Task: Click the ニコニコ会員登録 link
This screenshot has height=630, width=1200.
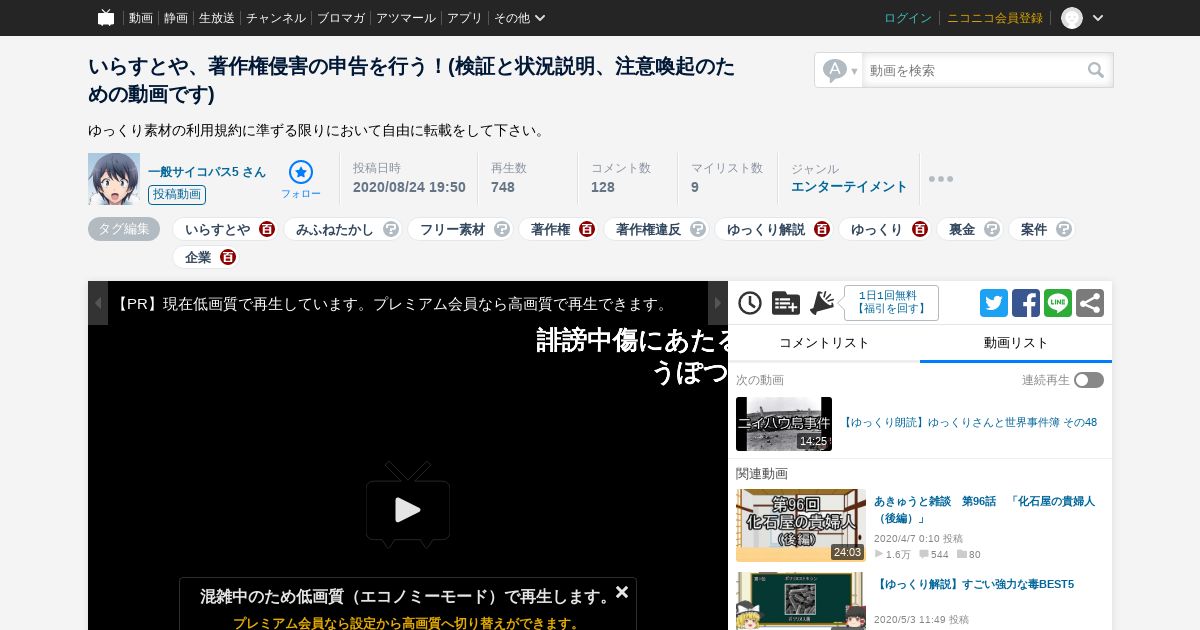Action: 995,18
